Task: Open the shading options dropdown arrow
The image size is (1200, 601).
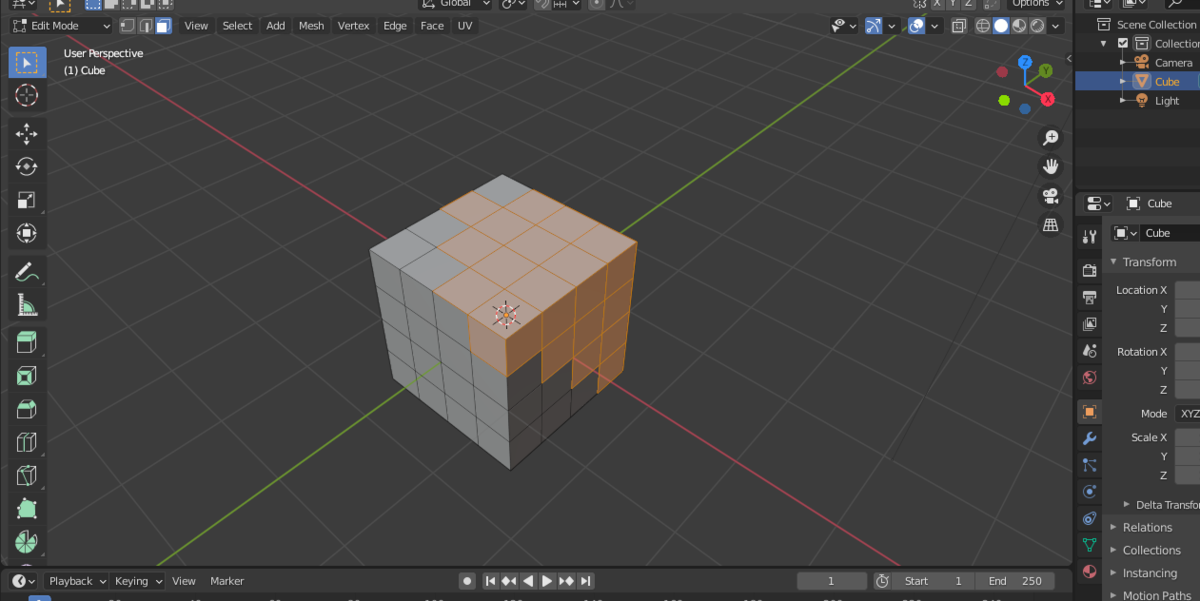Action: coord(1056,26)
